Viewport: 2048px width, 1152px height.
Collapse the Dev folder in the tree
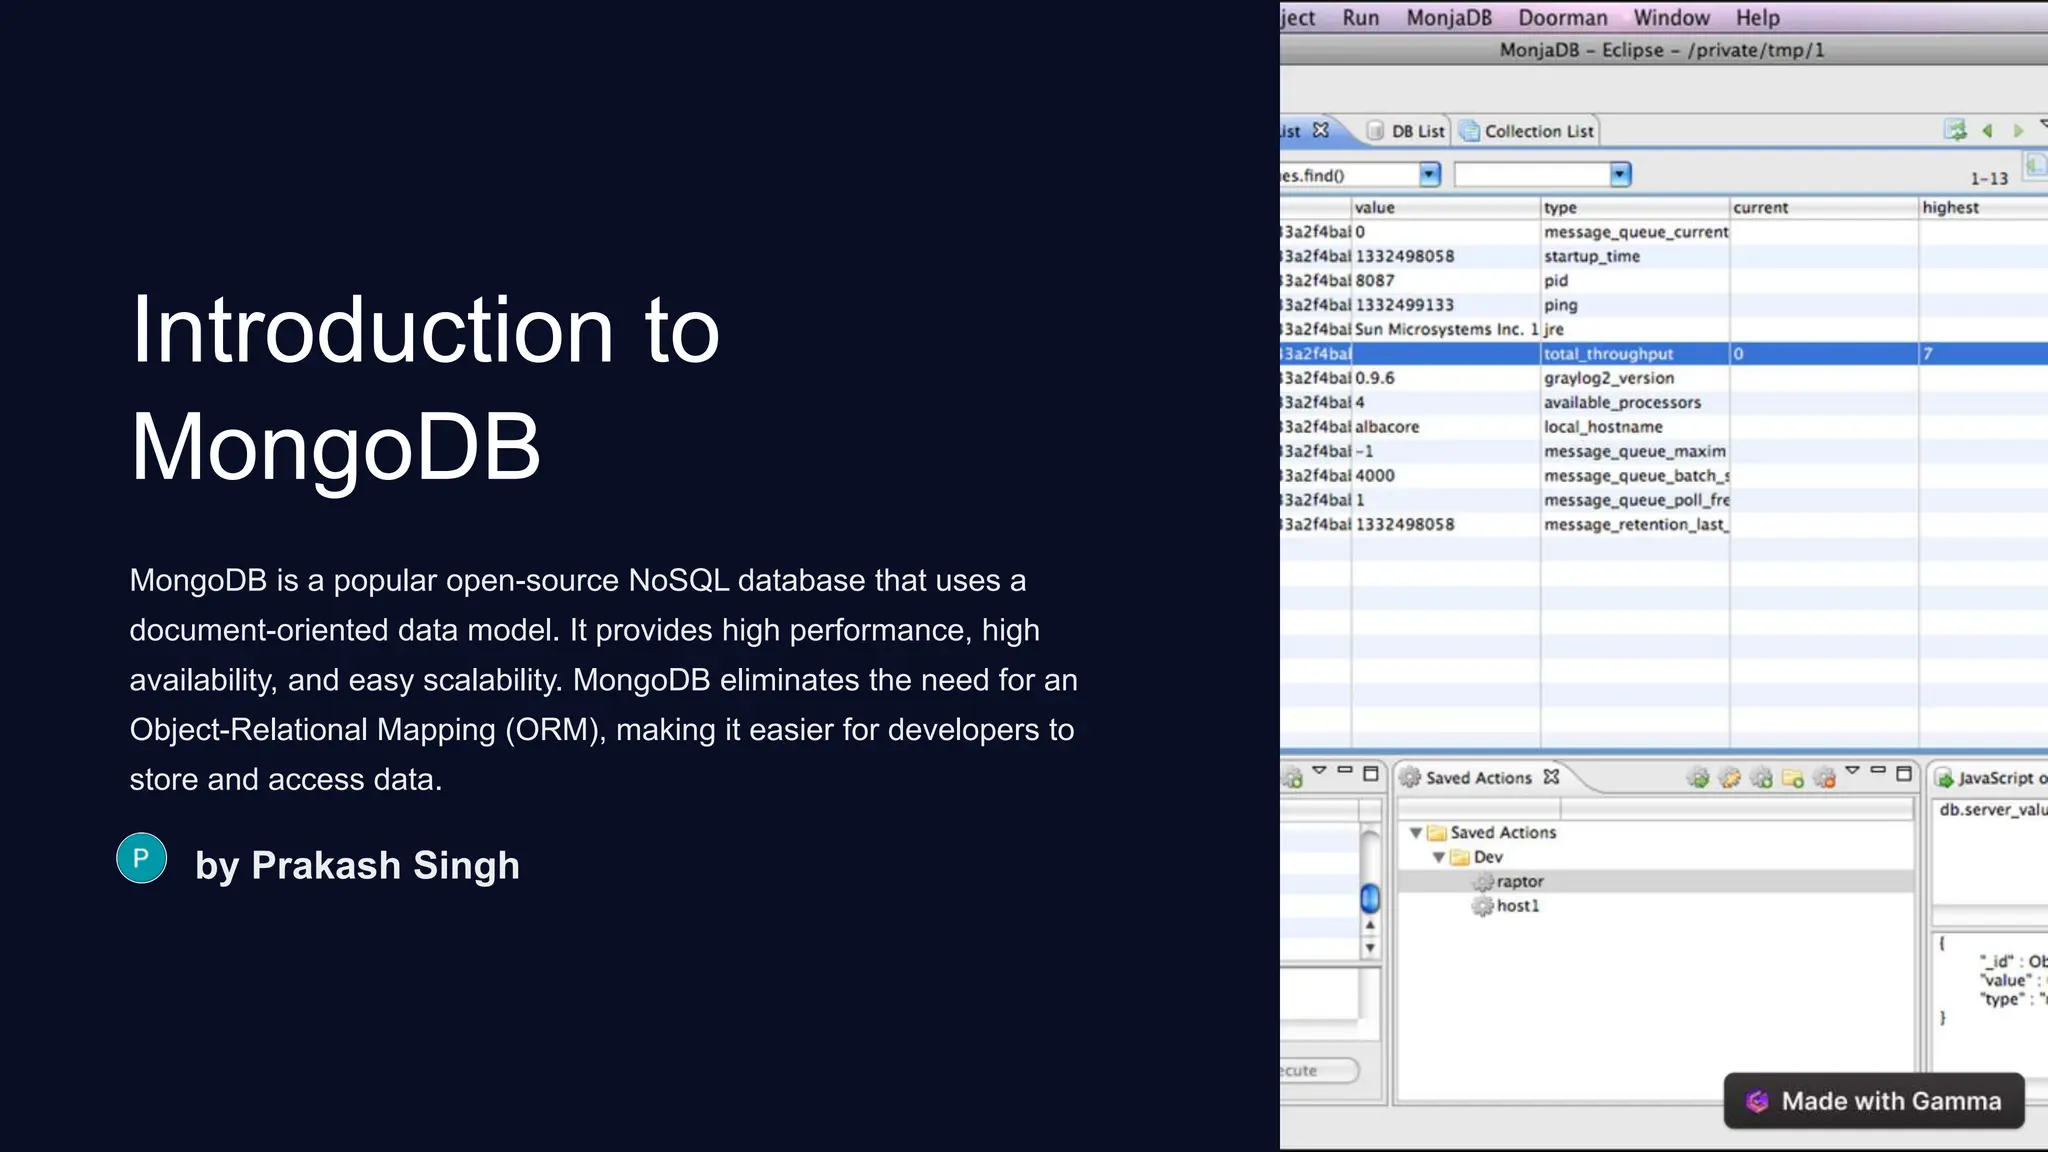click(1439, 858)
